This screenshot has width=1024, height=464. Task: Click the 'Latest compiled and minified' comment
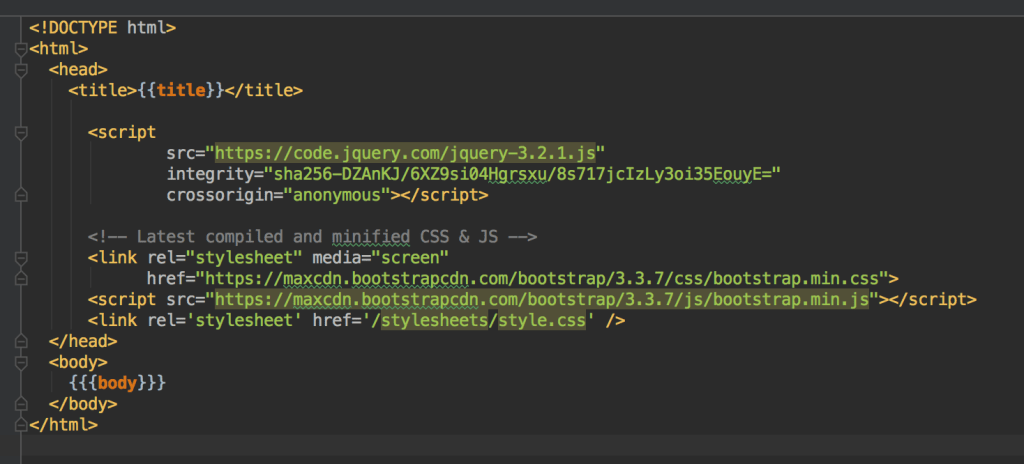(313, 237)
